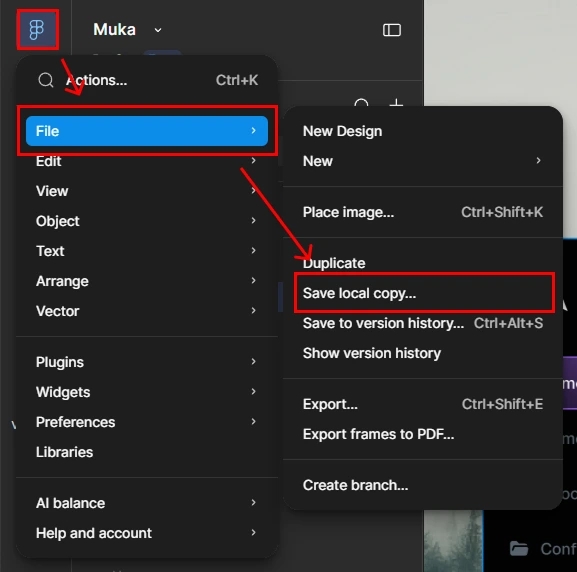Select Export option
Viewport: 577px width, 572px height.
[423, 404]
